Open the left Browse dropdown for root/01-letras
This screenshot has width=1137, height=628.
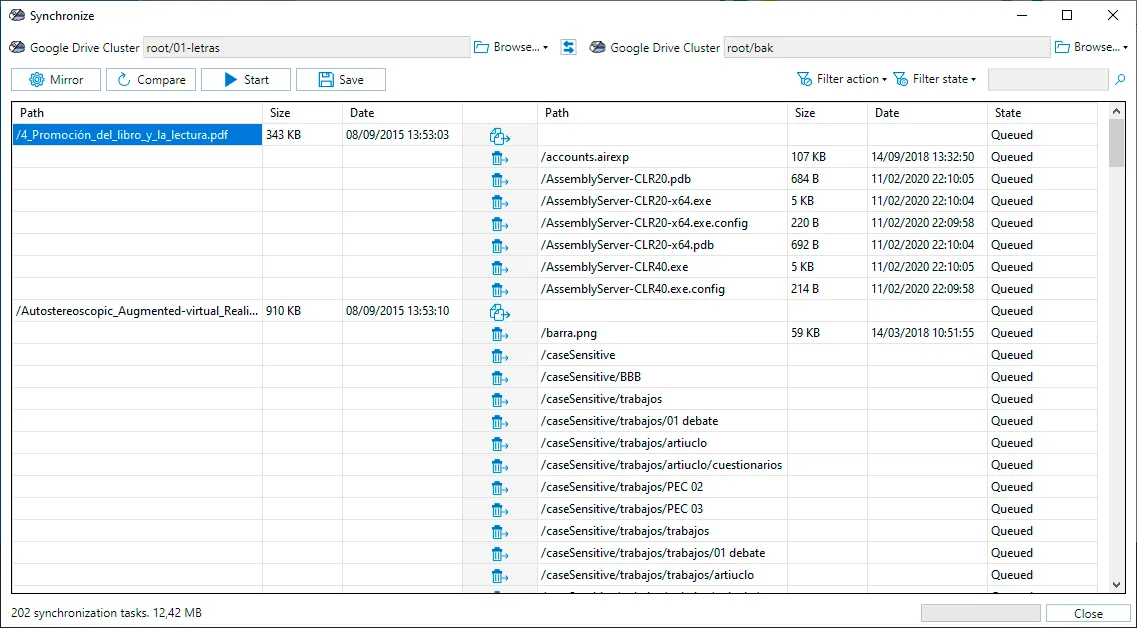511,47
